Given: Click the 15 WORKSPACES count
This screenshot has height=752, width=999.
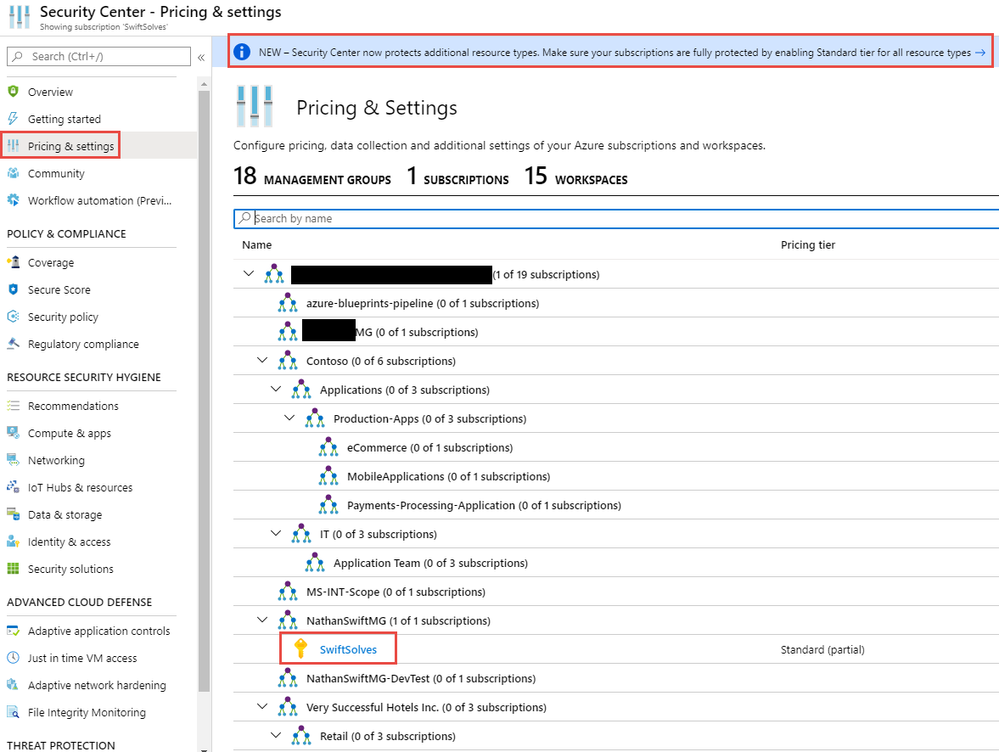Looking at the screenshot, I should 576,176.
